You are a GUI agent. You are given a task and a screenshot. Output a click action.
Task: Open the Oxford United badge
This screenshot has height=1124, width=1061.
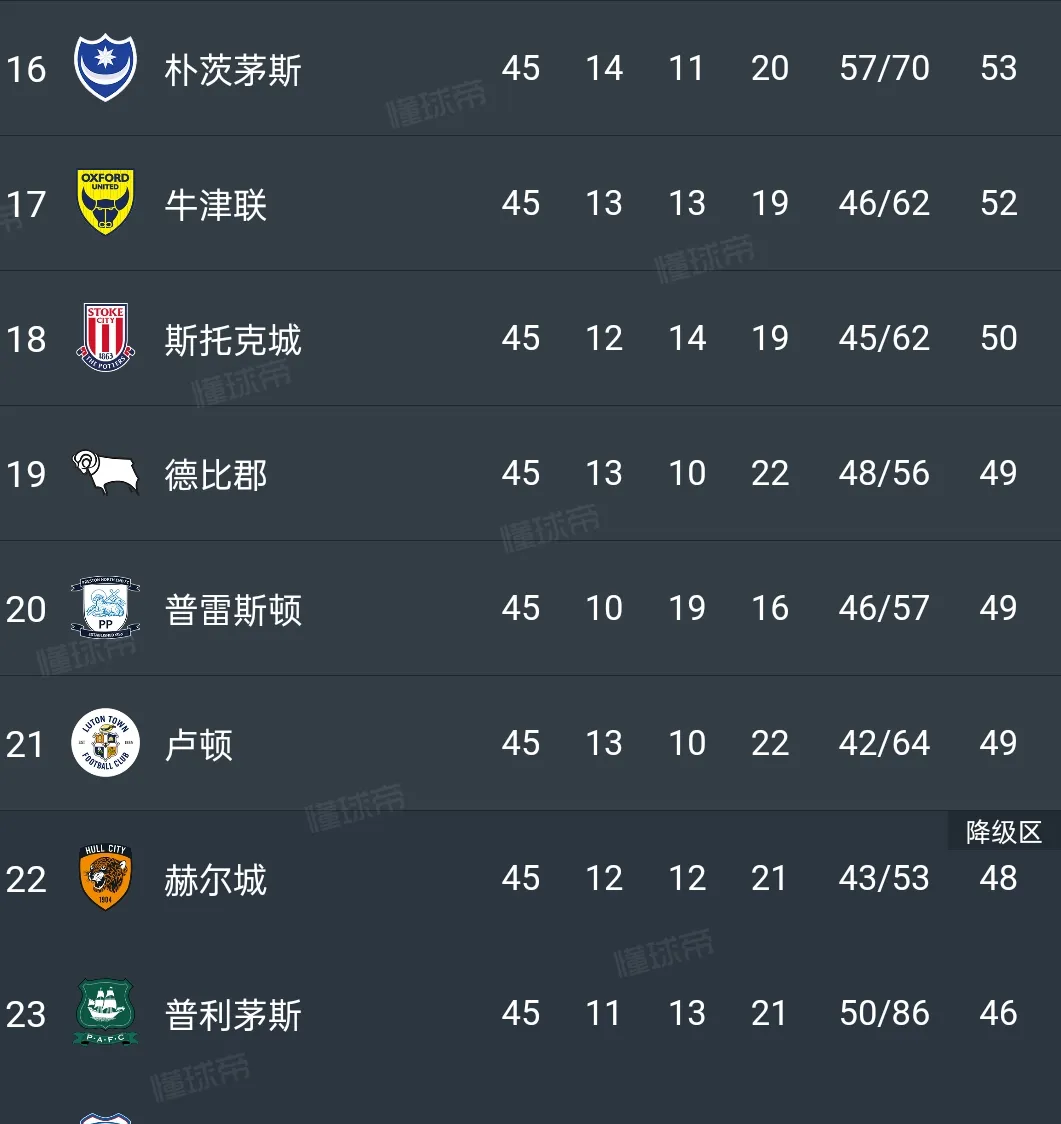pos(105,203)
